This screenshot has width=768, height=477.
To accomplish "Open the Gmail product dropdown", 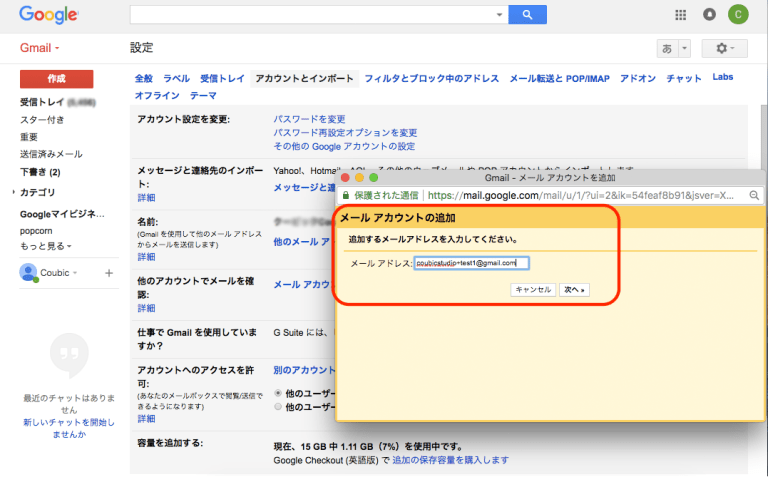I will tap(39, 48).
